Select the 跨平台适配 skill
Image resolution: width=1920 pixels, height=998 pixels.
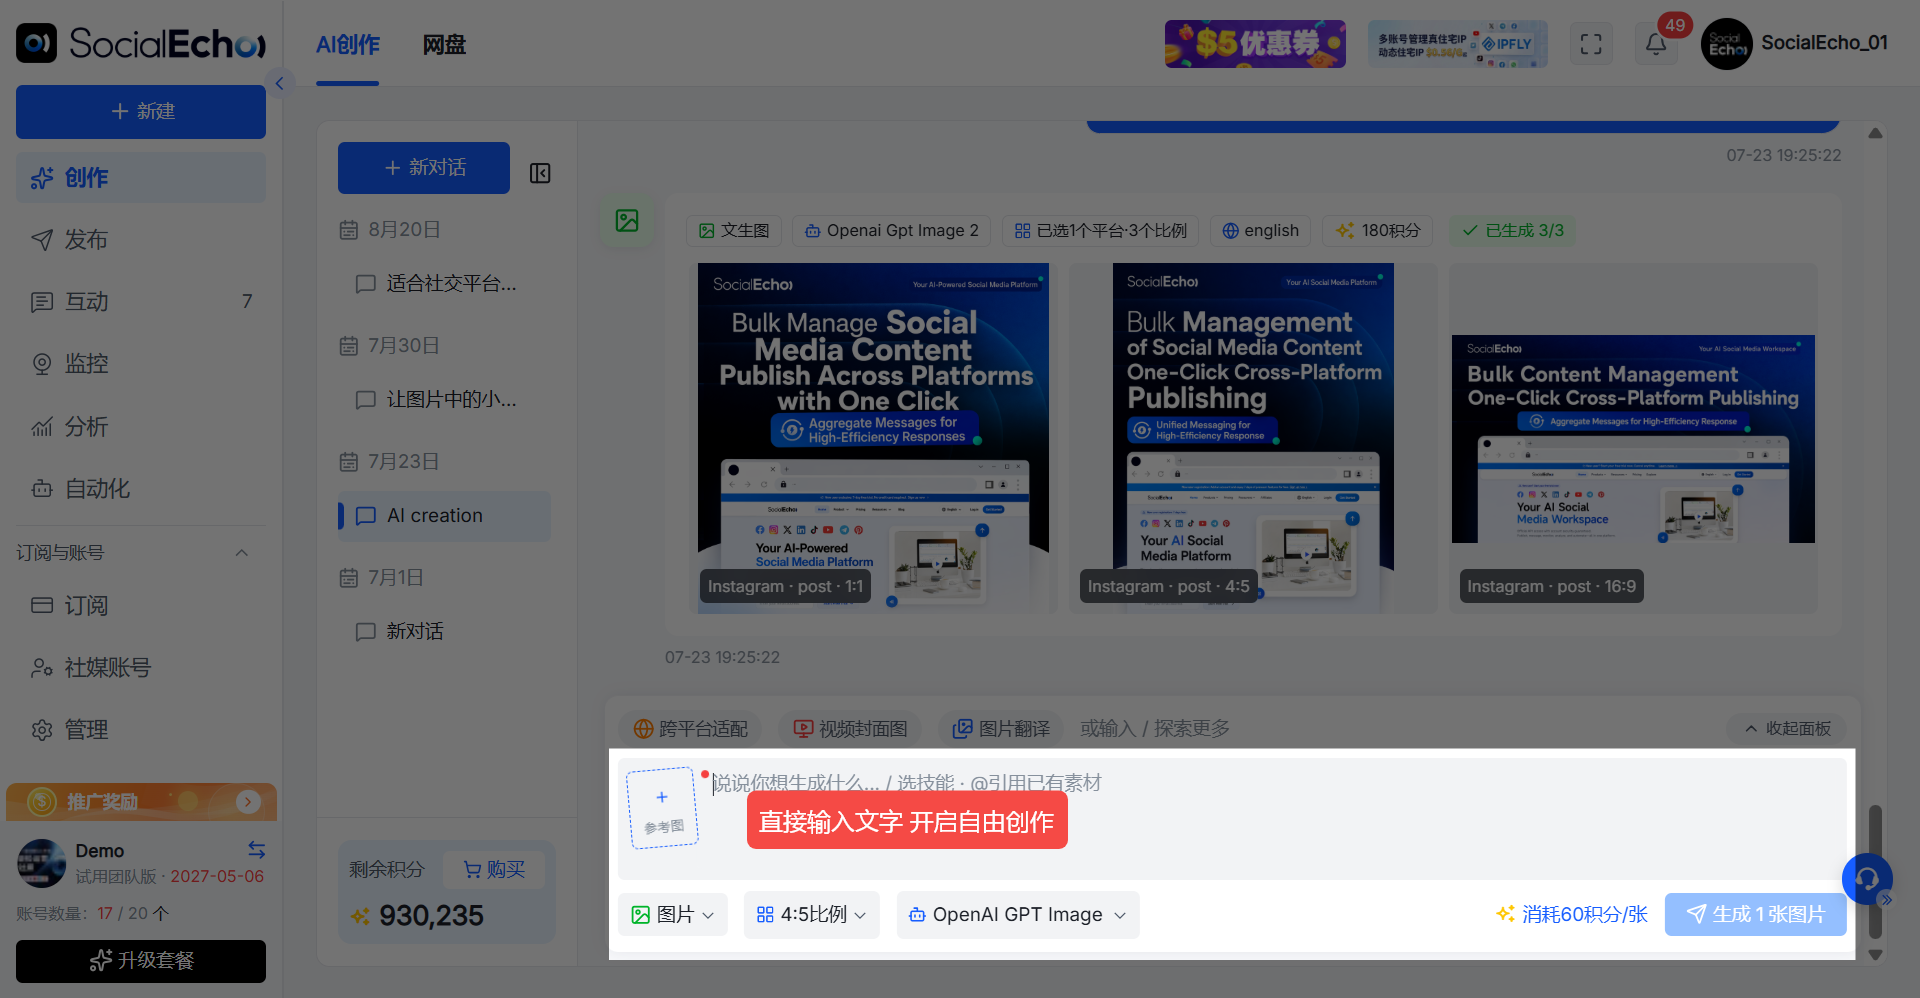pos(691,729)
